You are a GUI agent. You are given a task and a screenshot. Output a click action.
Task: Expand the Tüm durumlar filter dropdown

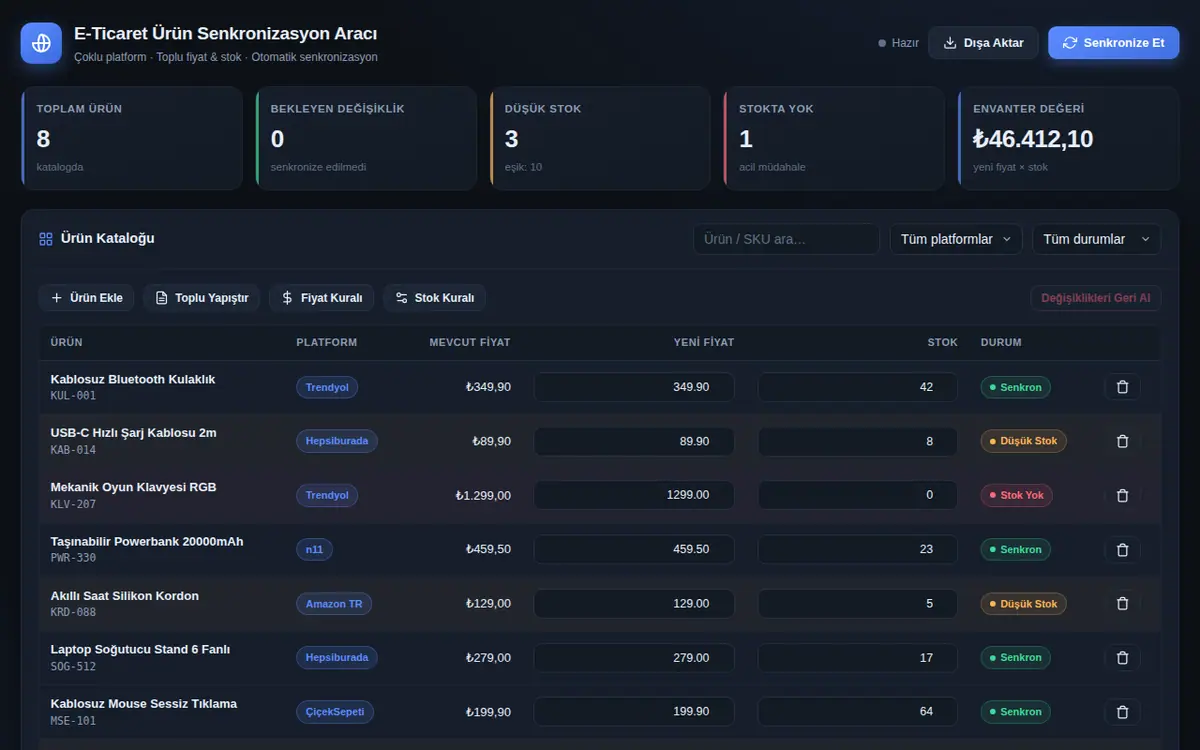click(1097, 239)
